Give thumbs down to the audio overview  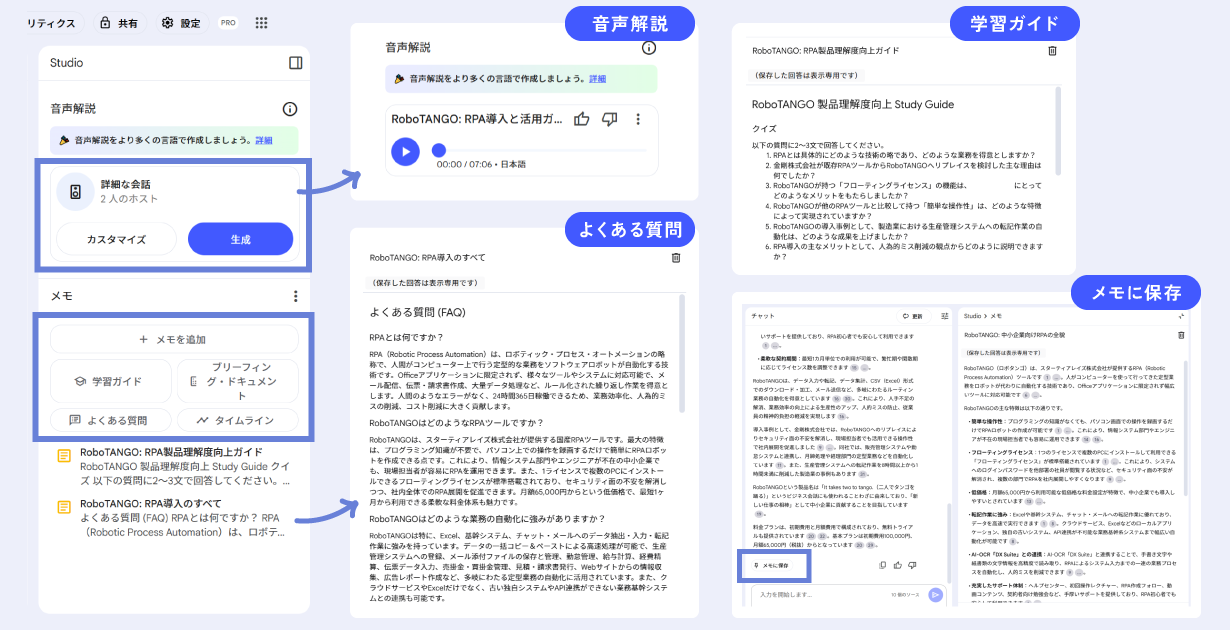[609, 119]
